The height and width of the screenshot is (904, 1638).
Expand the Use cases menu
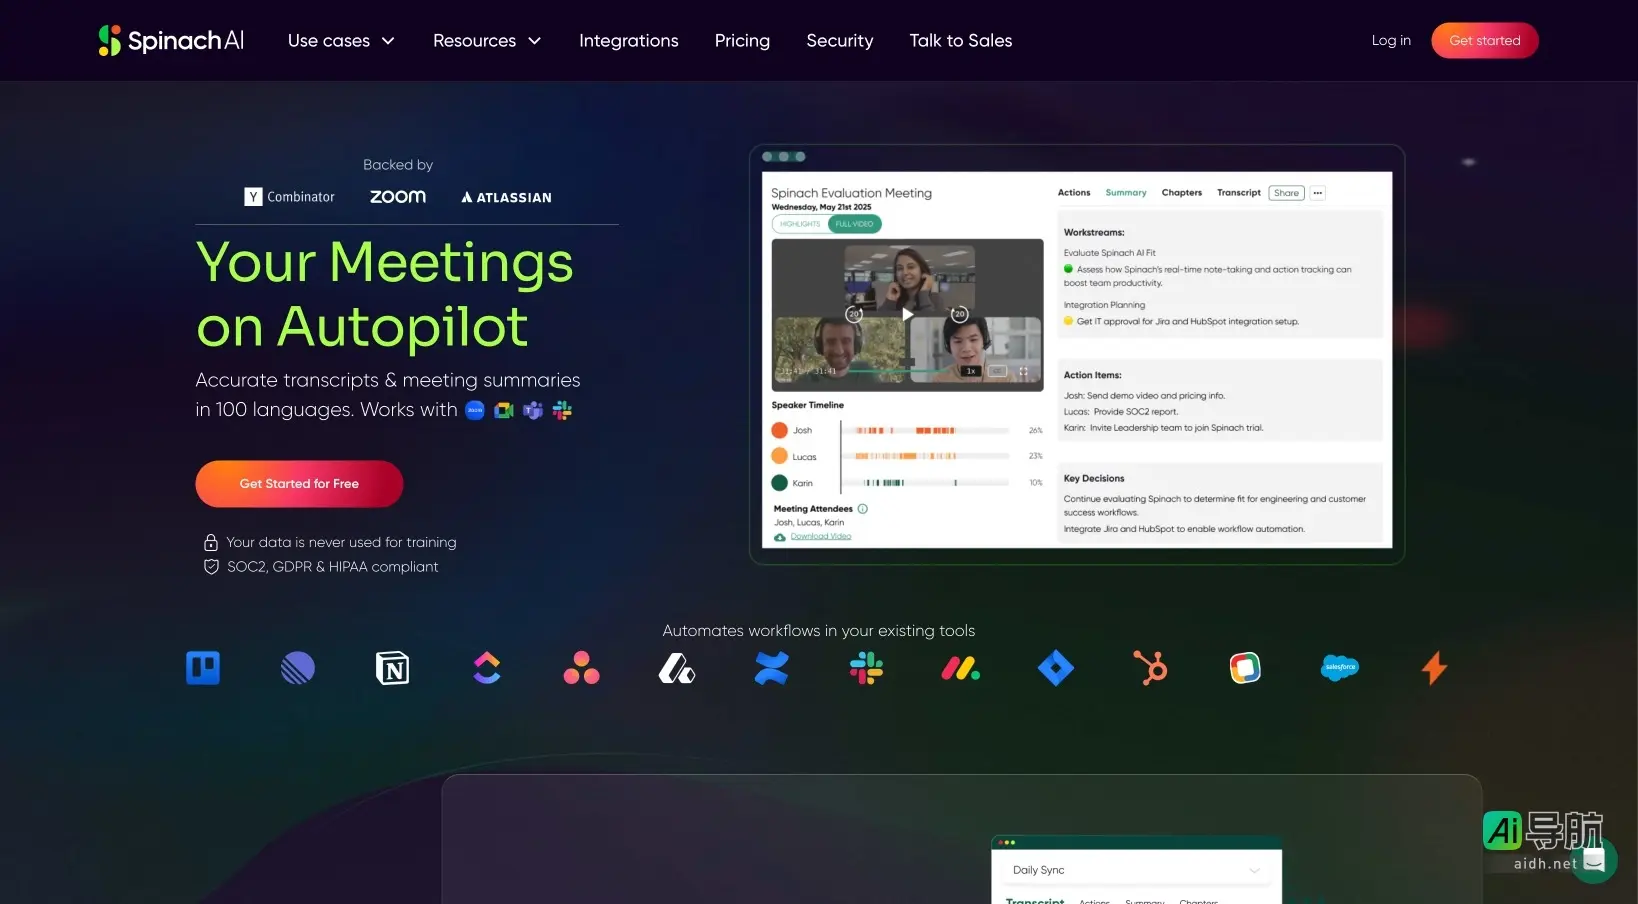pos(341,41)
